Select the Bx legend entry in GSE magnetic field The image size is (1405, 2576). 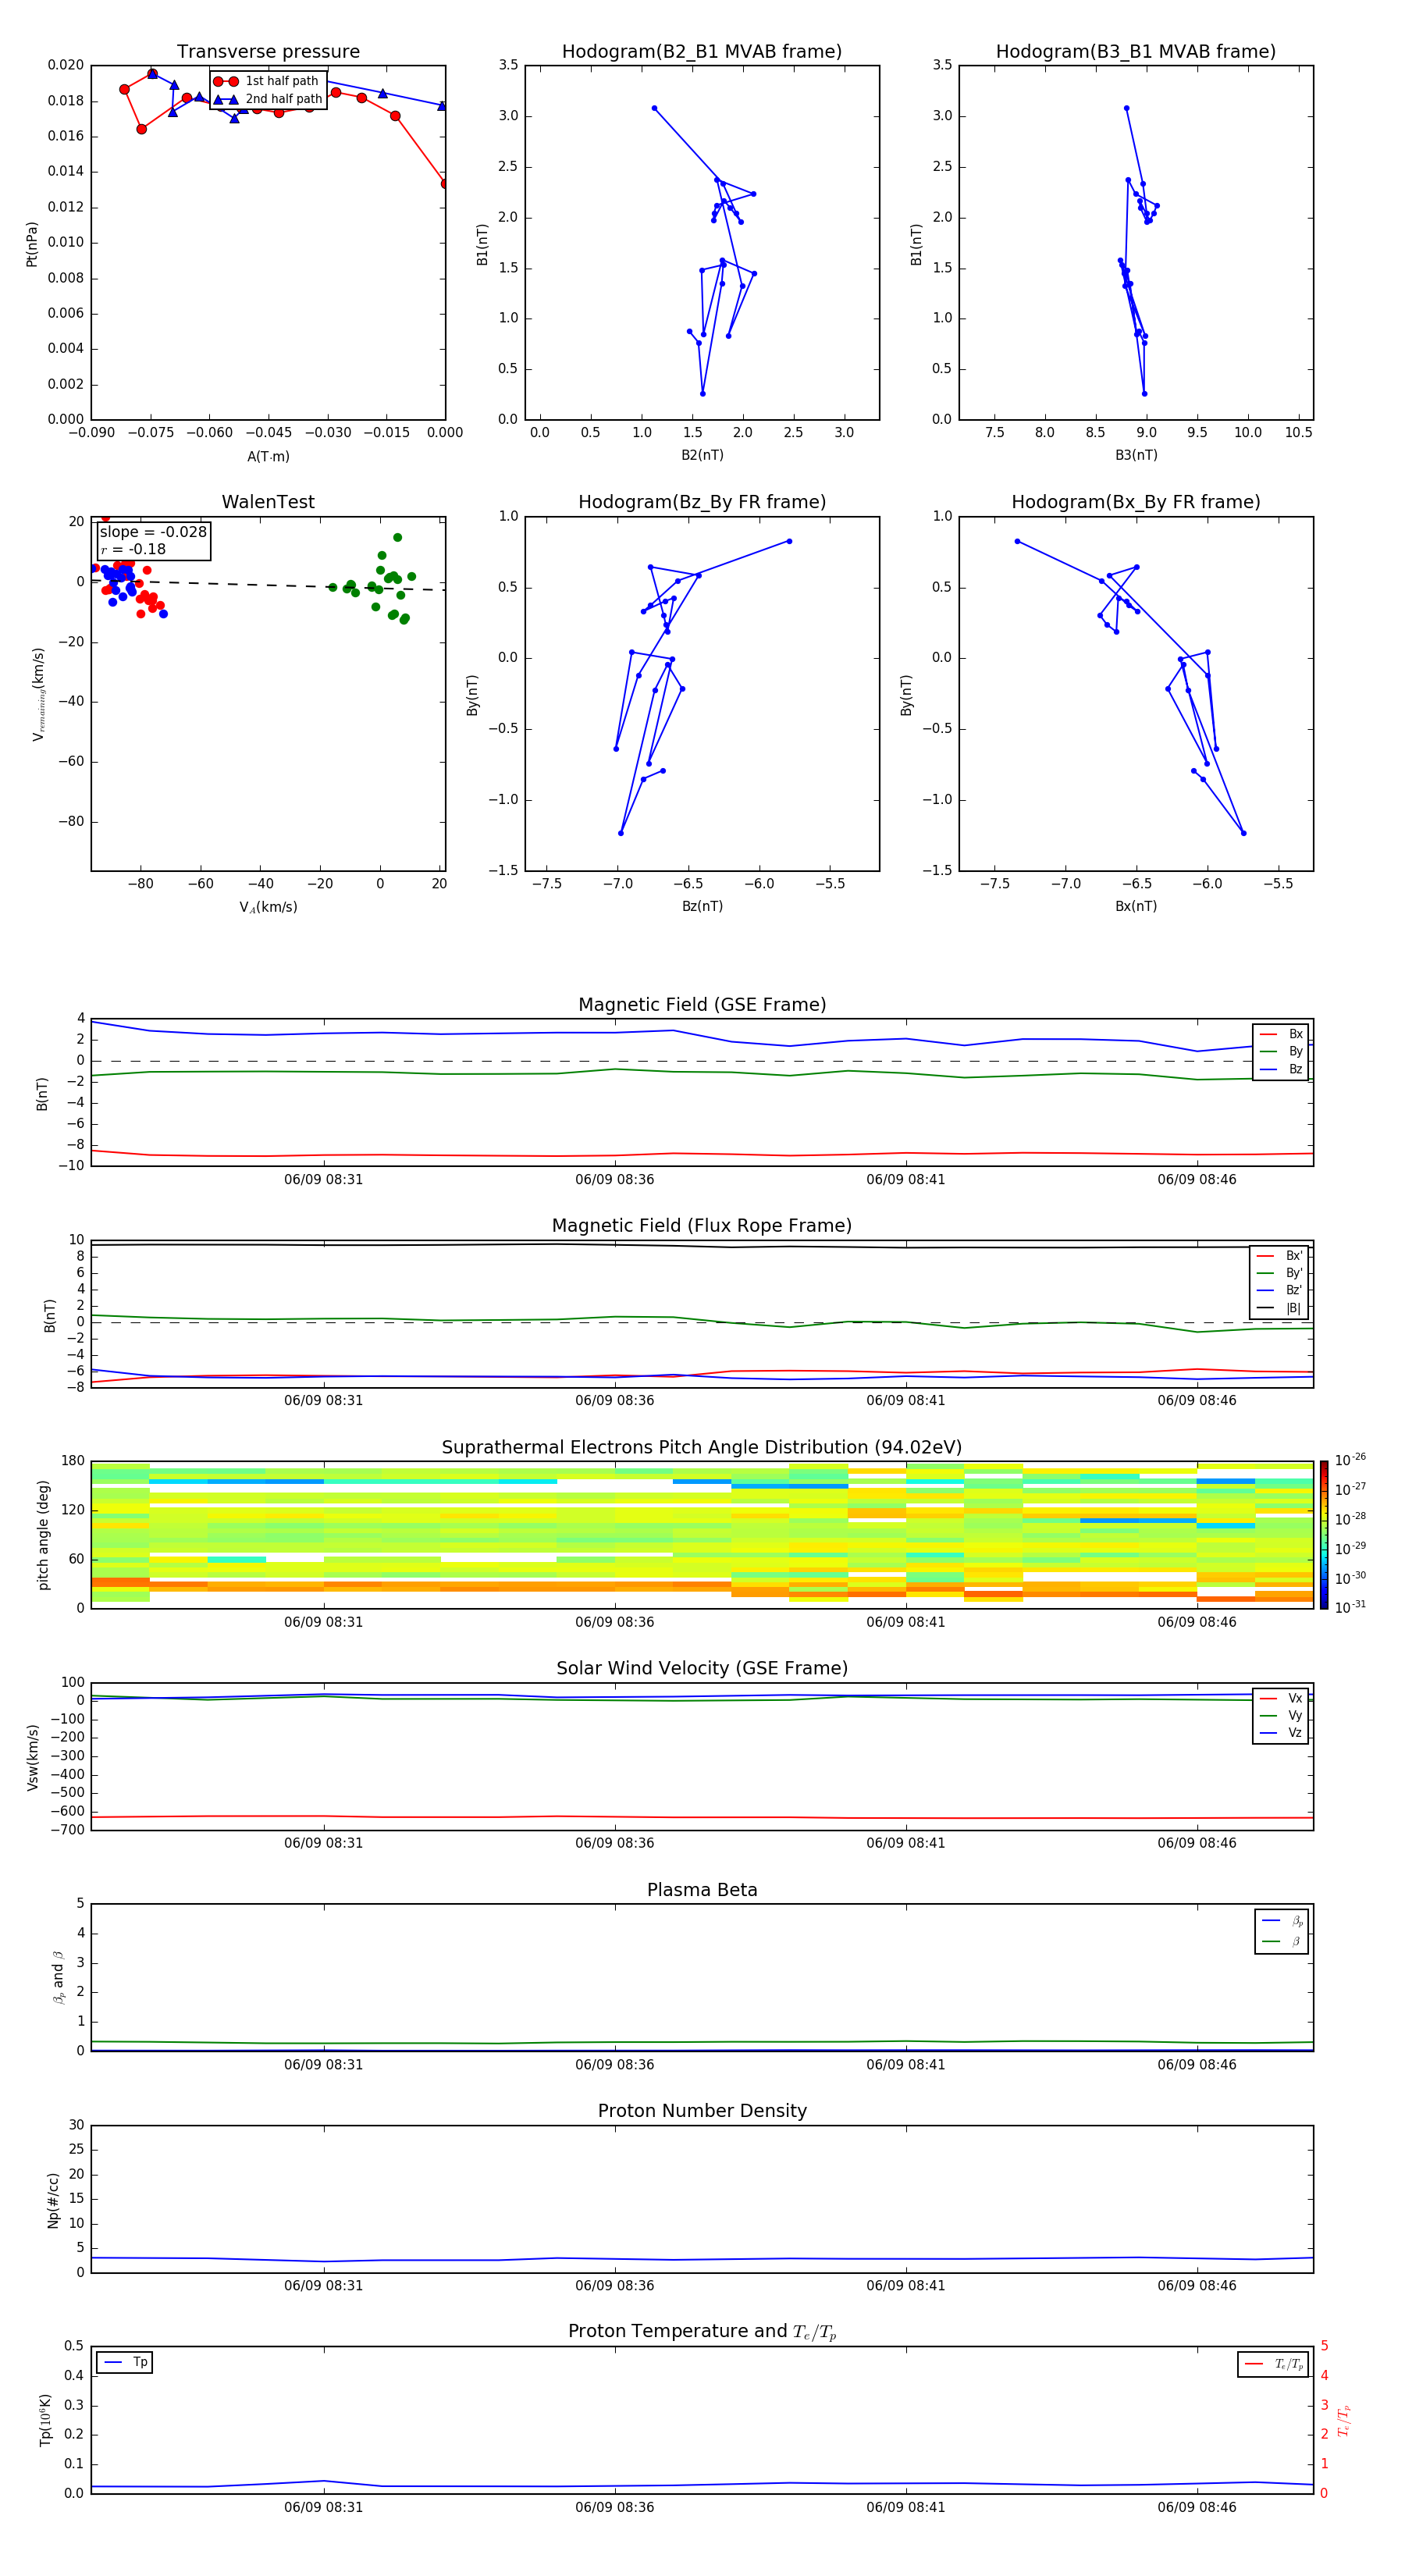click(x=1281, y=1034)
